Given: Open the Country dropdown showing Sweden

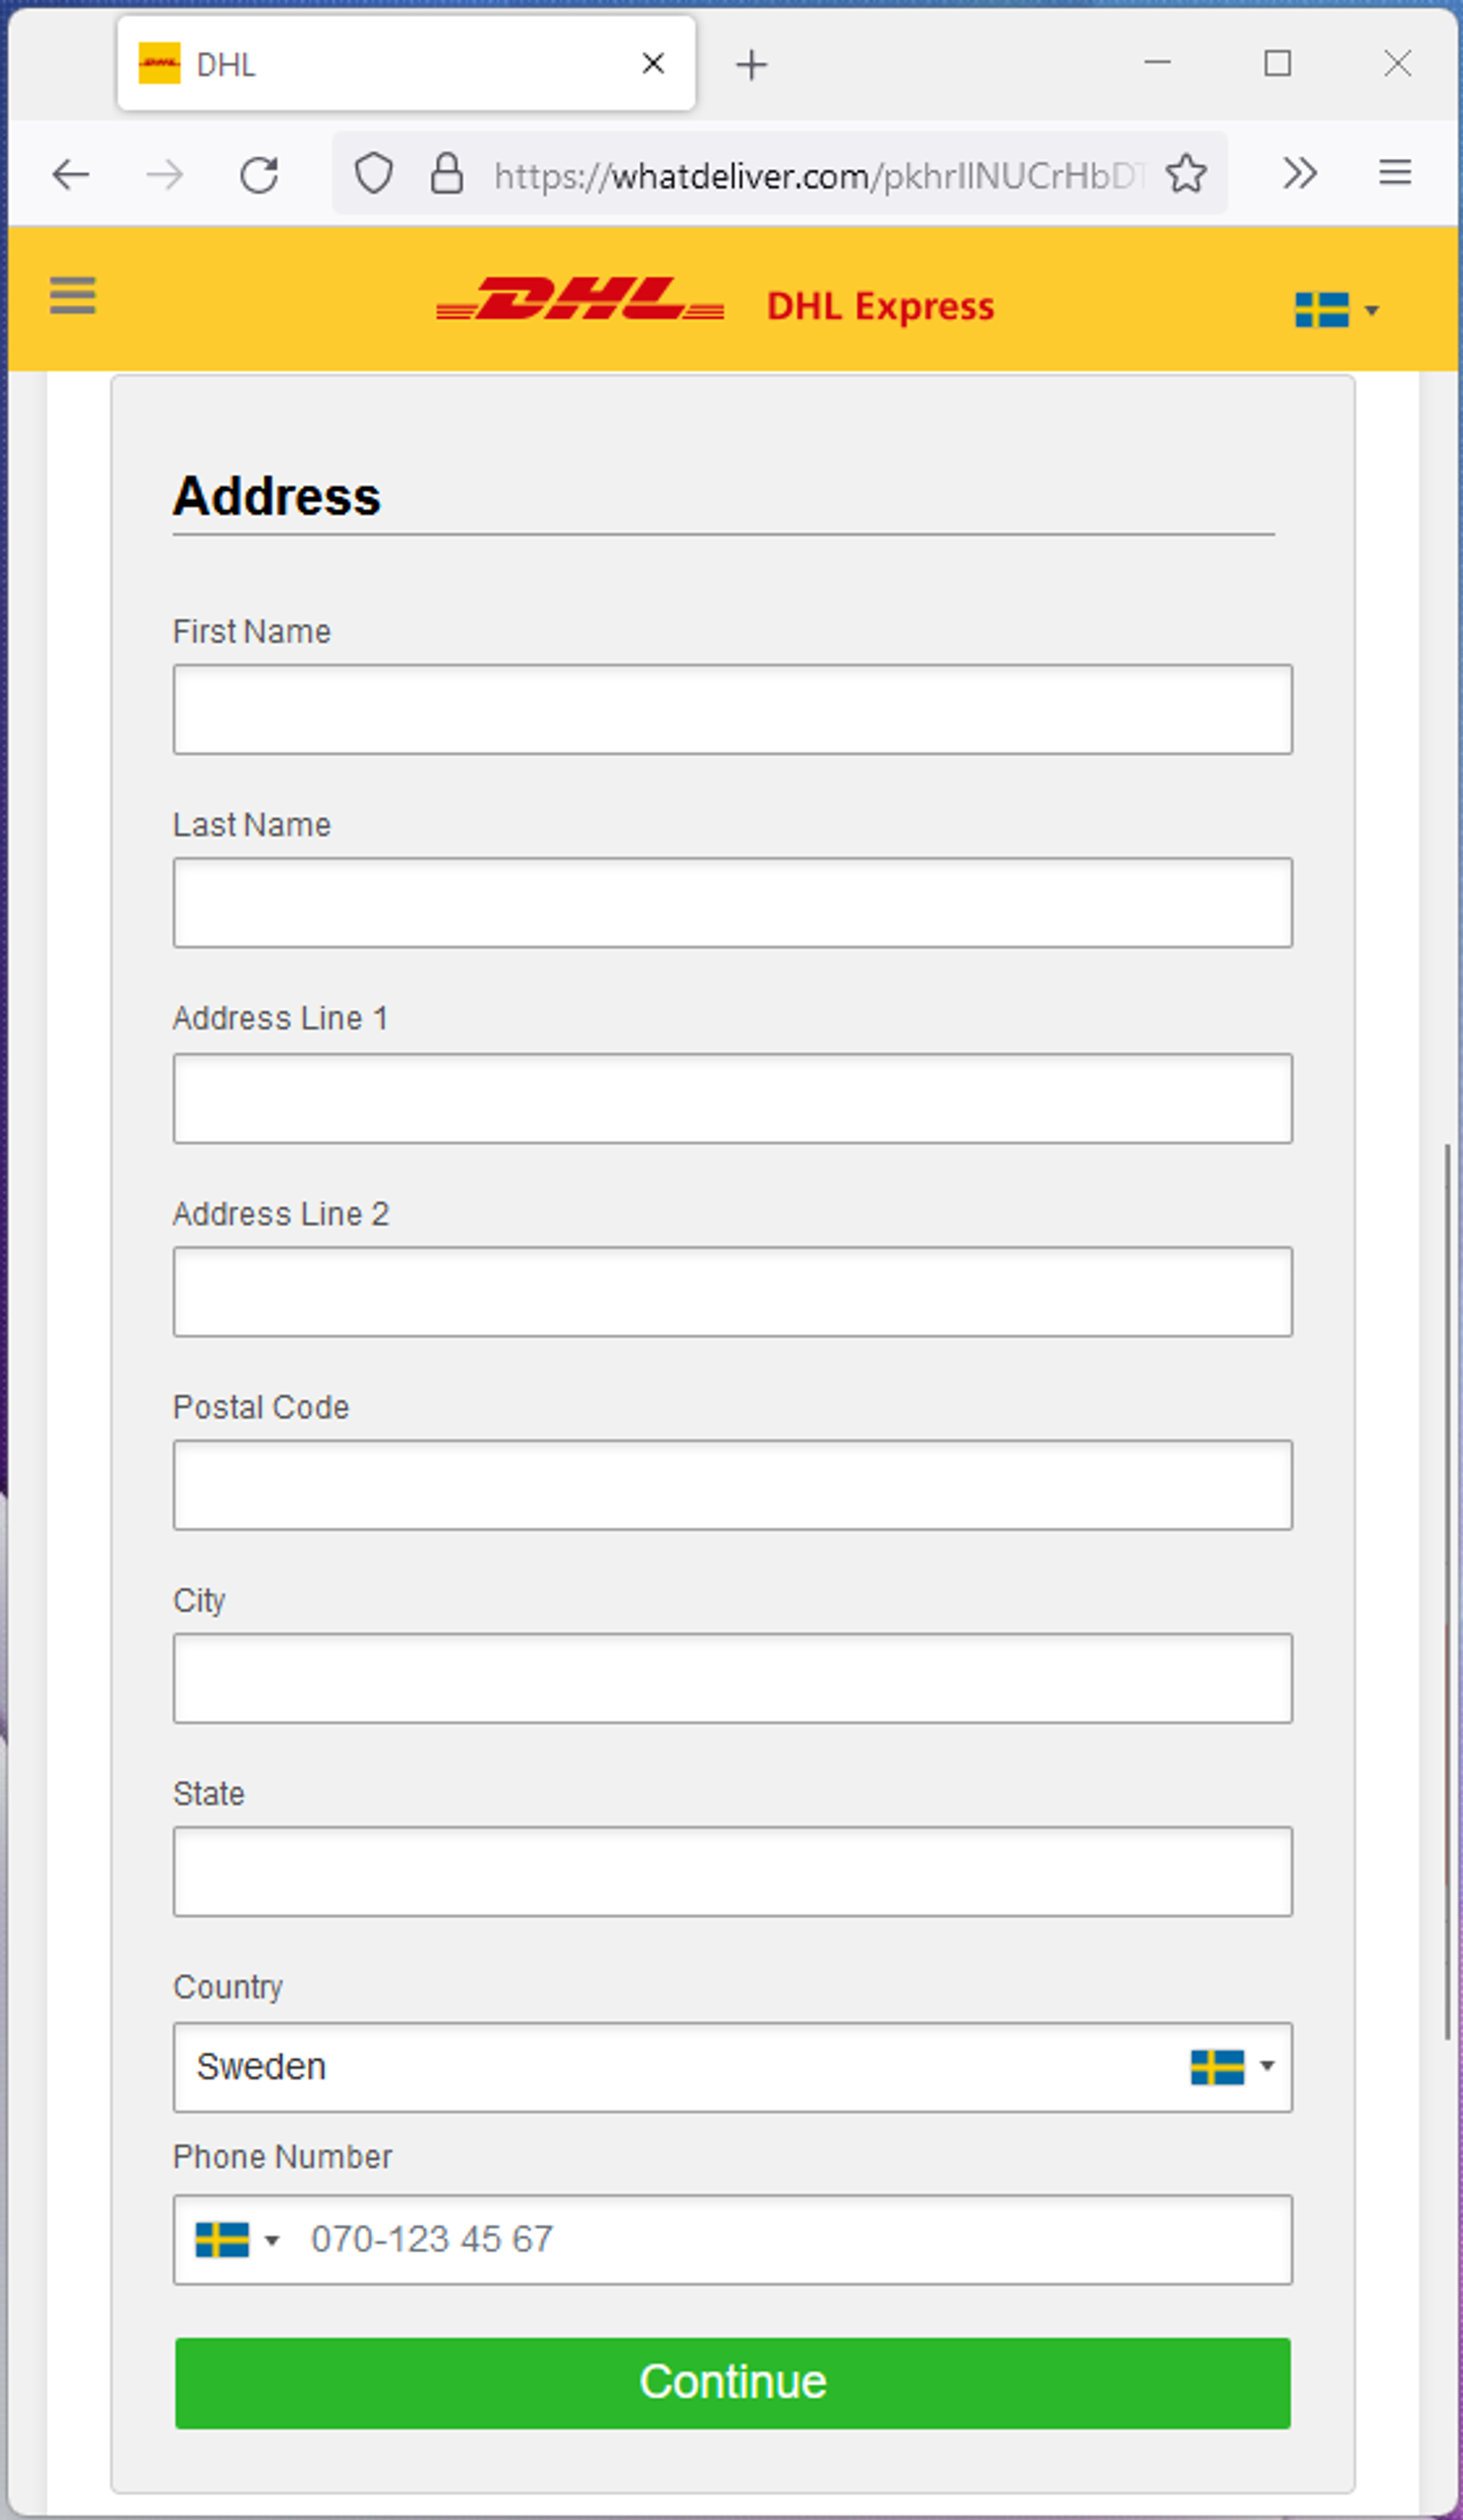Looking at the screenshot, I should (x=732, y=2067).
